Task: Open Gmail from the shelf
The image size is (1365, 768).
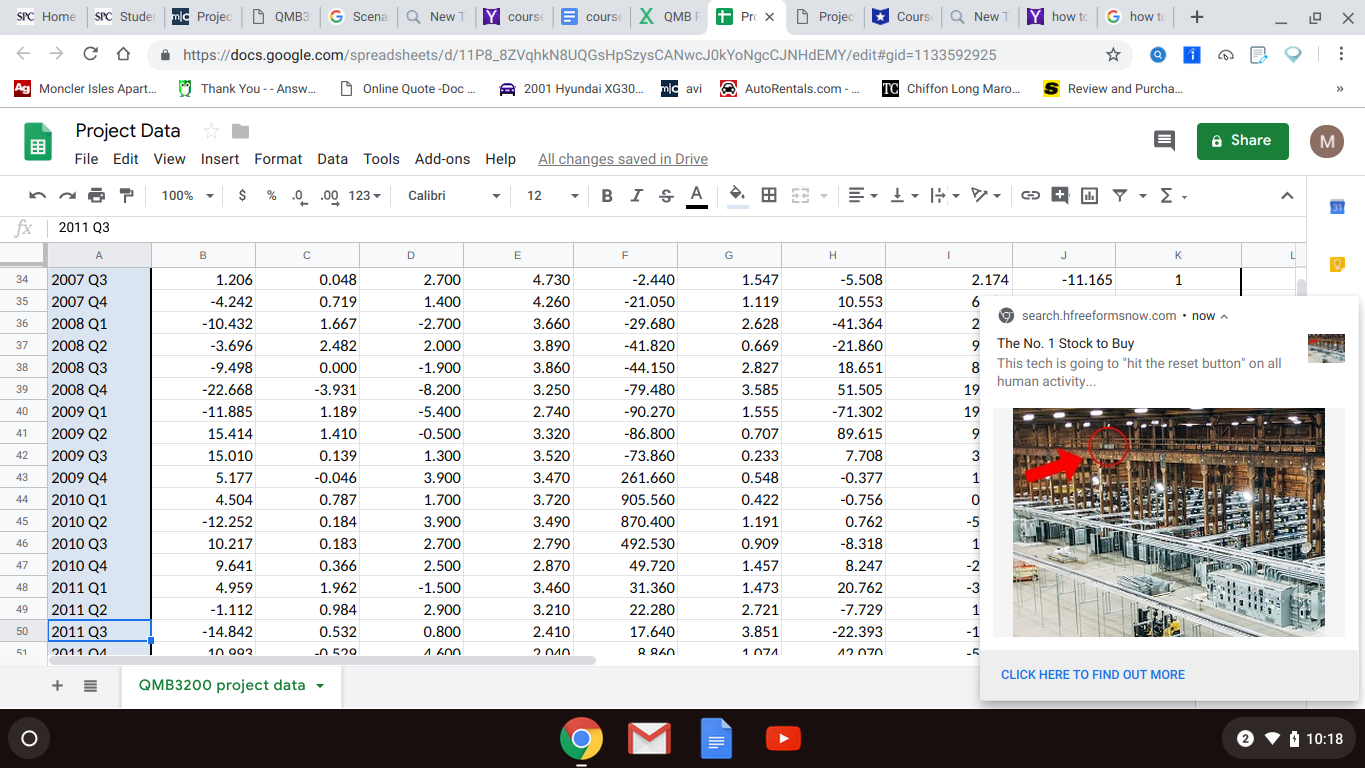Action: (649, 739)
